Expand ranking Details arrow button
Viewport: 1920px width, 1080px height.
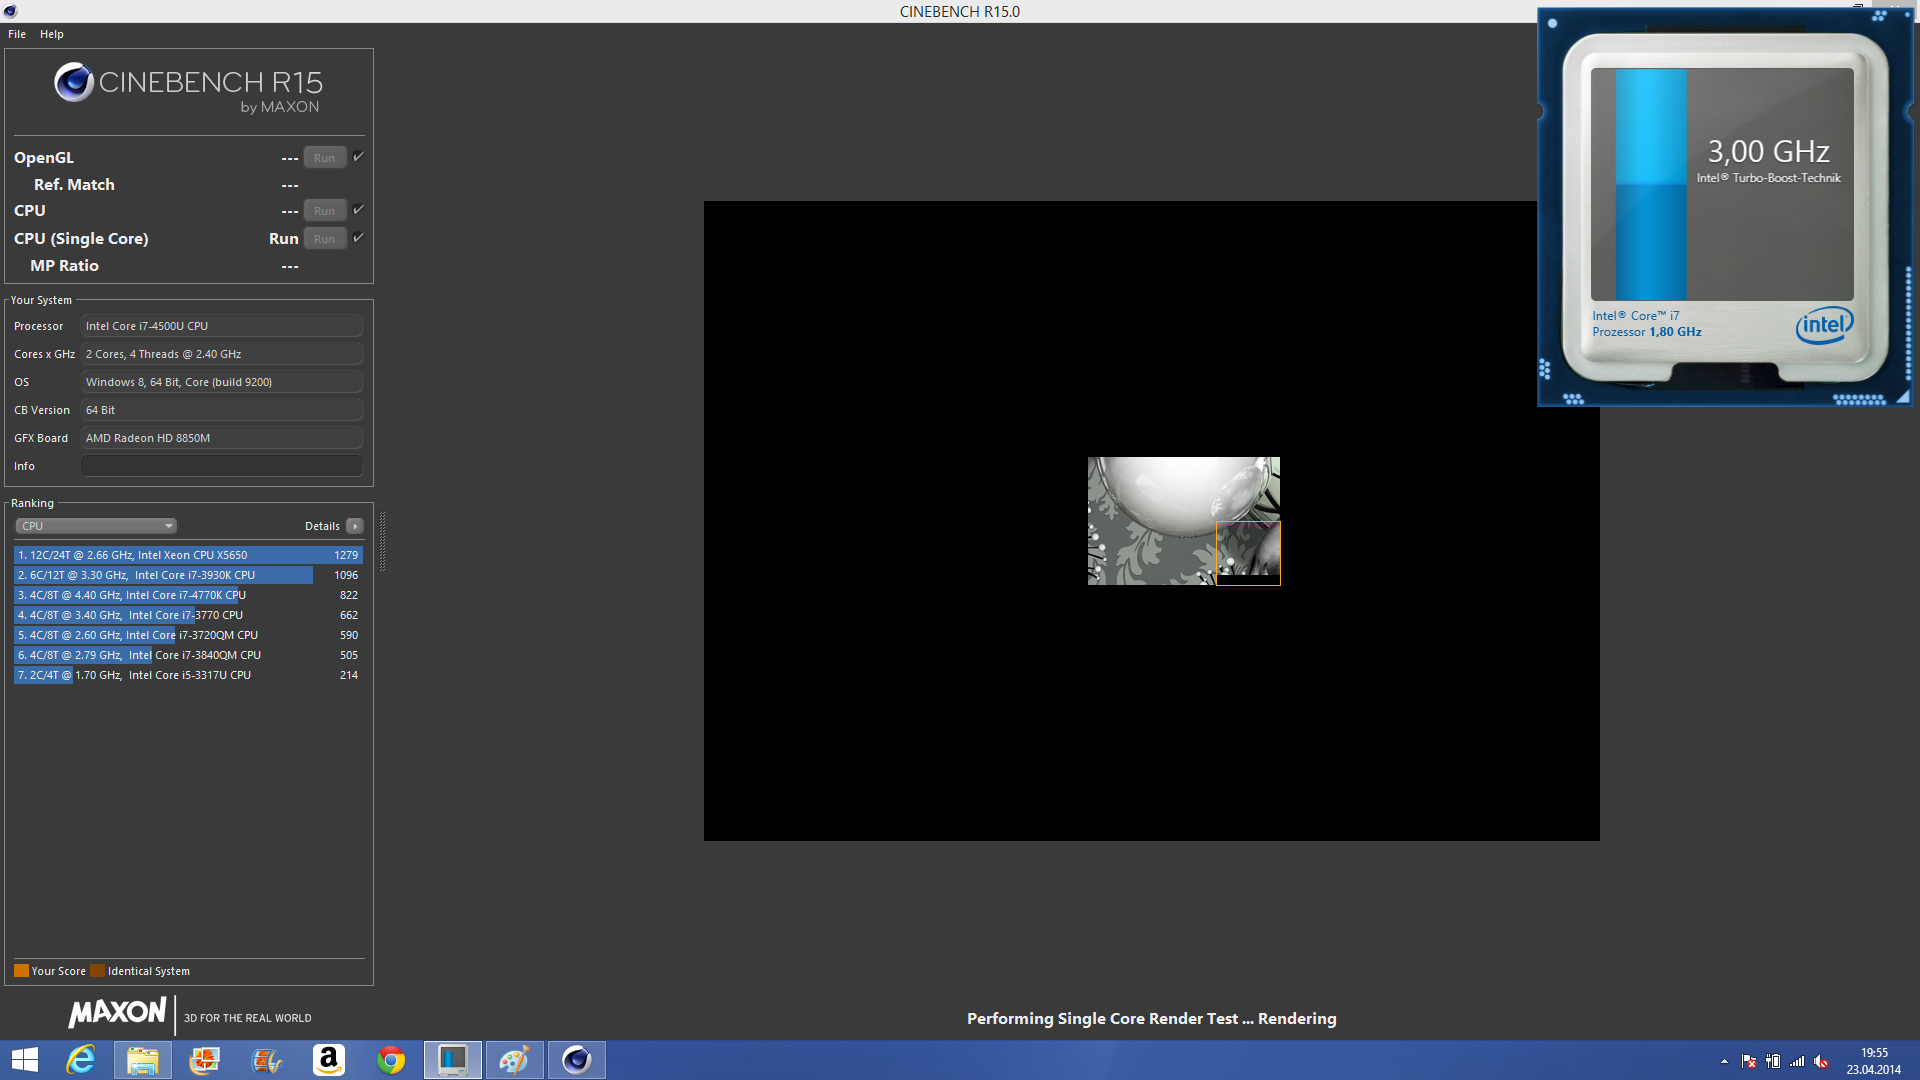click(x=355, y=526)
